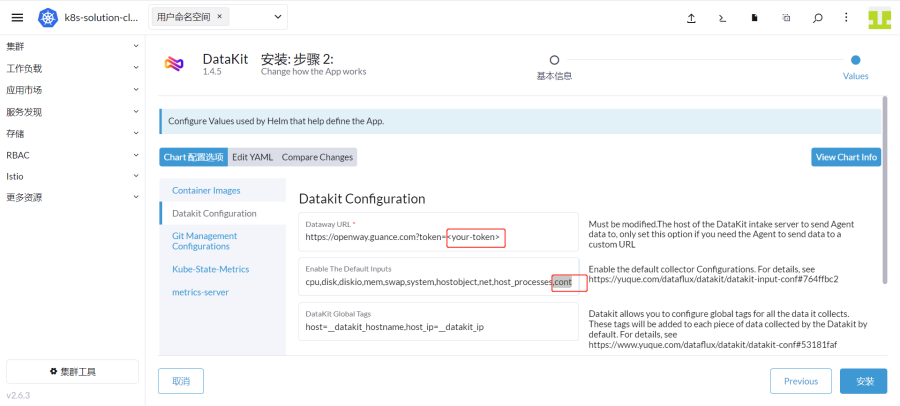Remove the 用户命名空间 namespace tag
Screen dimensions: 900x406
point(219,17)
